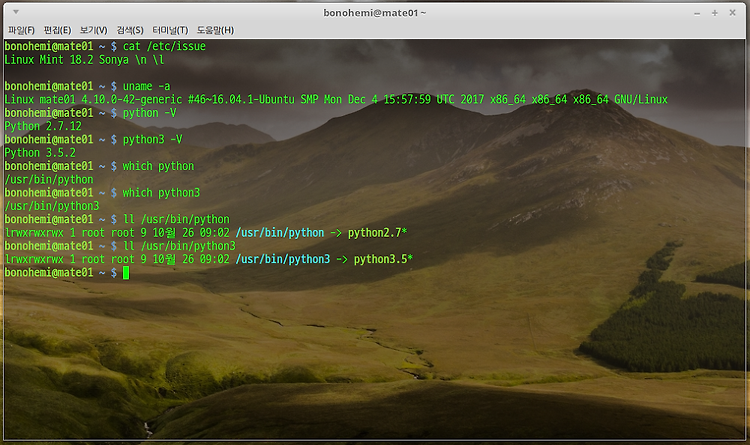Click the 'python2.7*' symlink target
Image resolution: width=750 pixels, height=445 pixels.
pyautogui.click(x=377, y=233)
